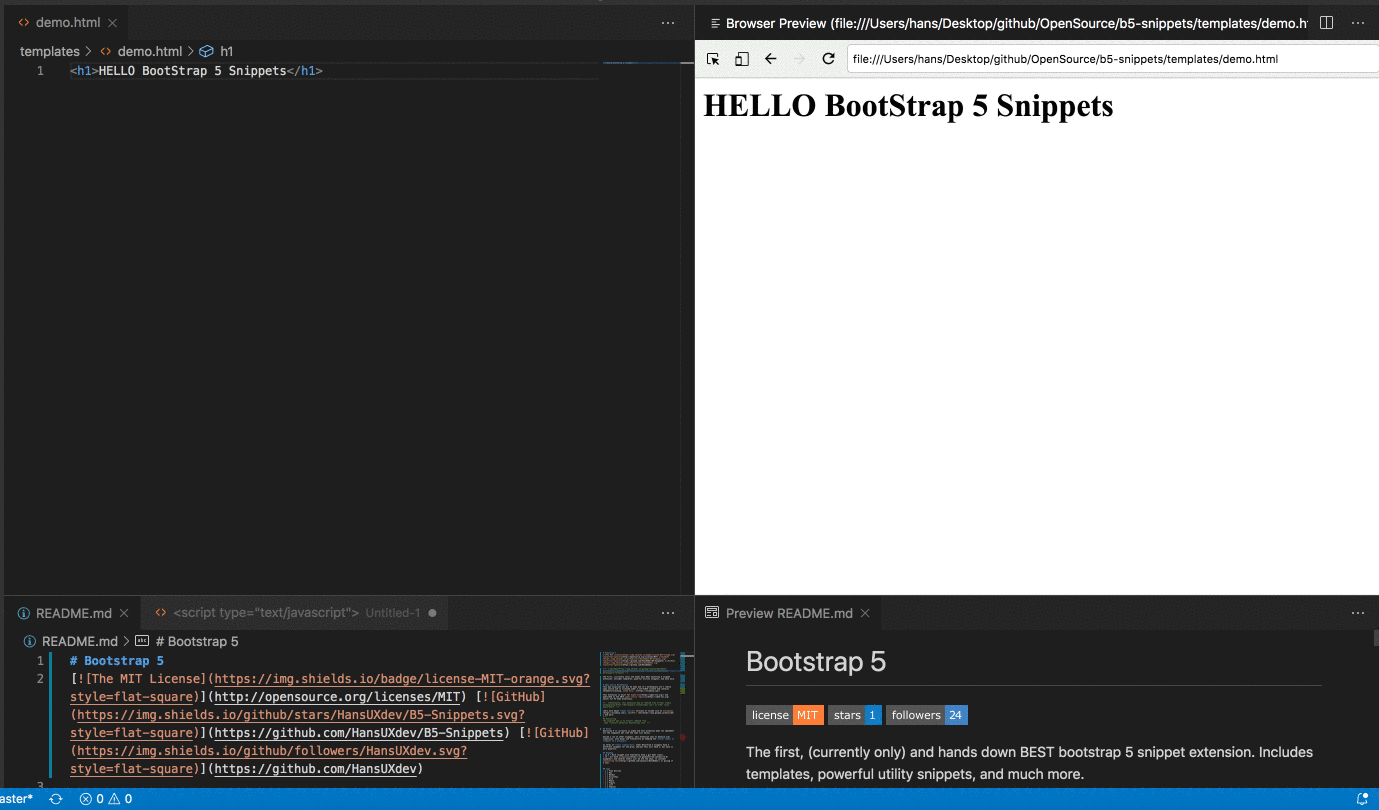Click the license MIT badge in preview
The height and width of the screenshot is (810, 1379).
coord(785,715)
